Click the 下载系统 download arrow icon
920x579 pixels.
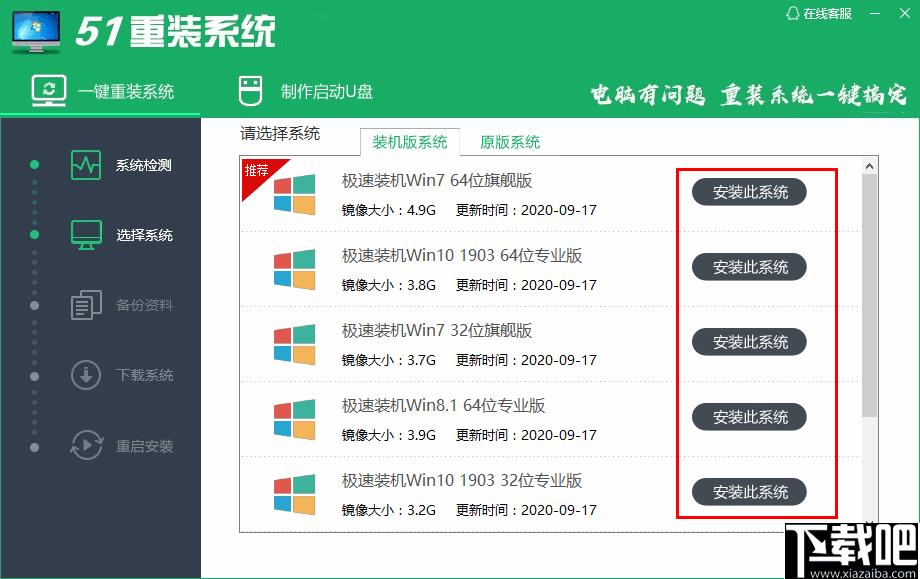(x=86, y=375)
